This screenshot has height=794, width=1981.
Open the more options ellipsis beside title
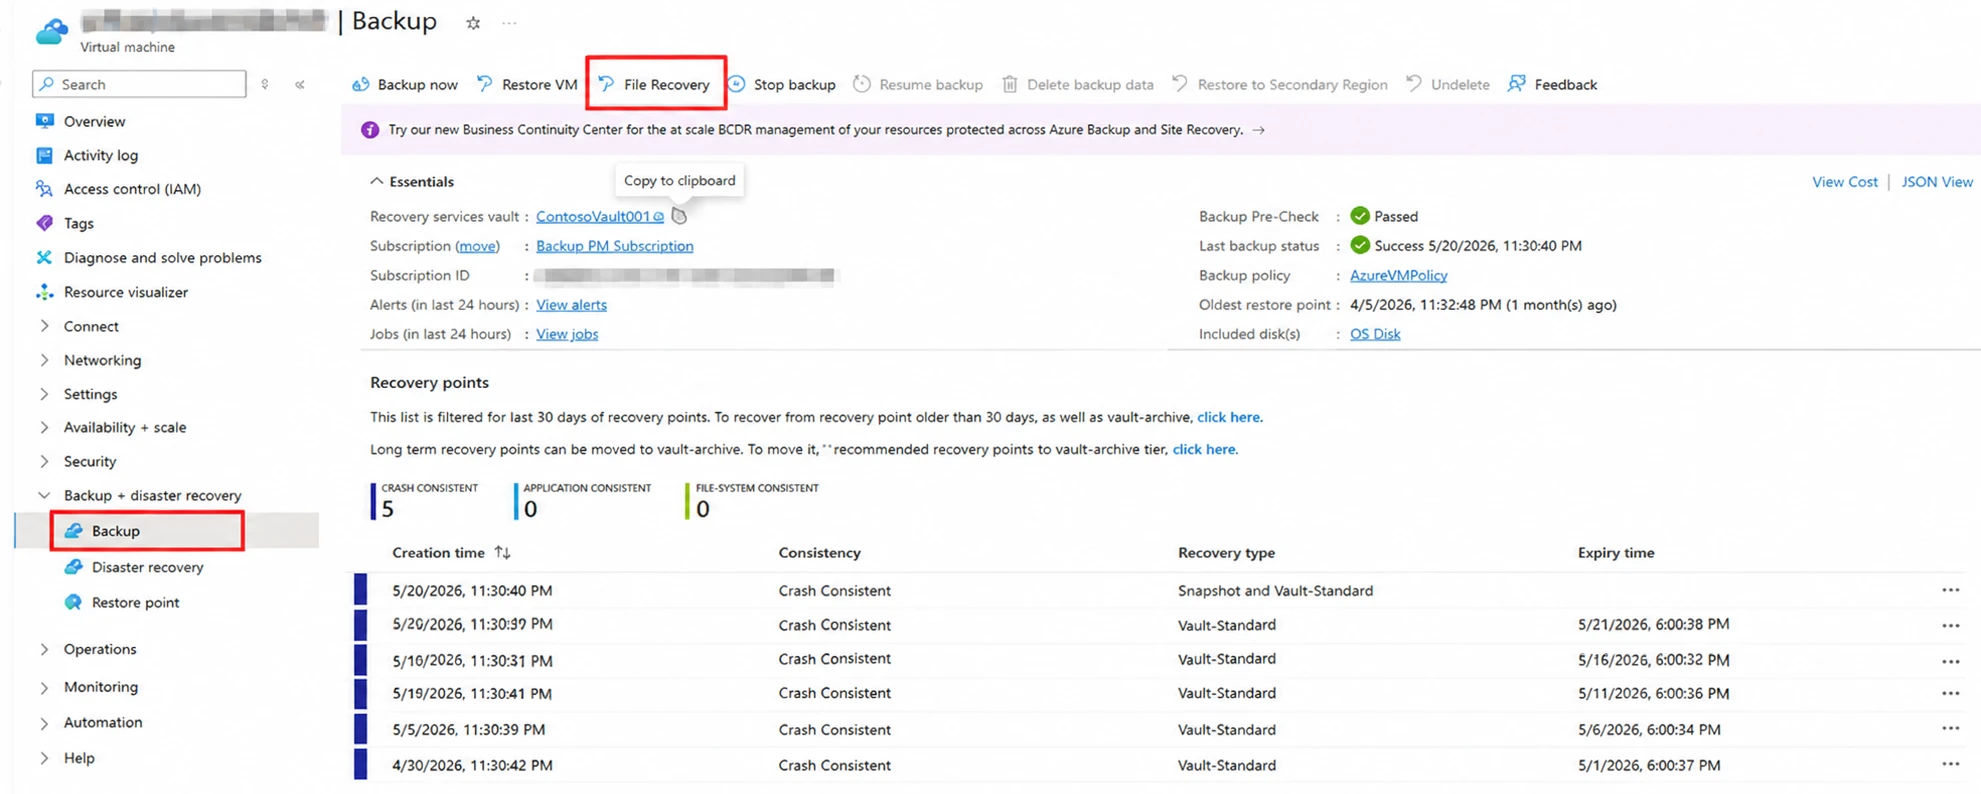click(x=509, y=23)
